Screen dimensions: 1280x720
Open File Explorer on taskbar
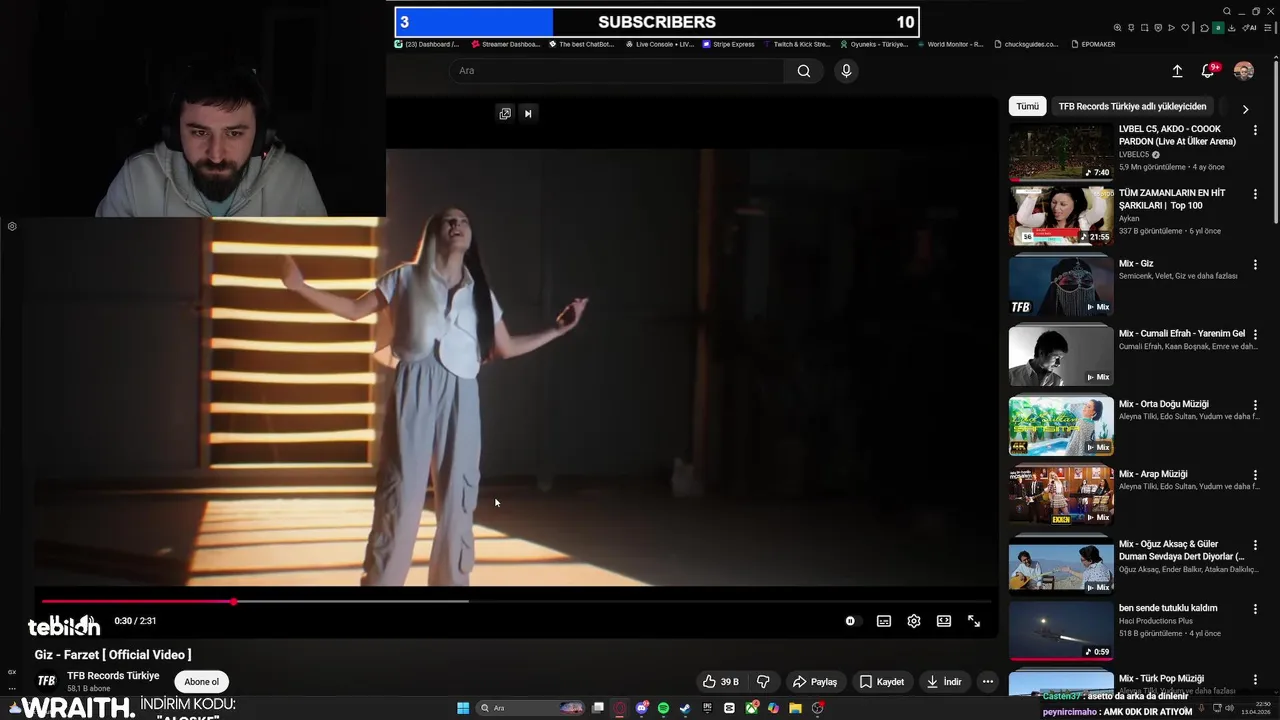[x=795, y=708]
